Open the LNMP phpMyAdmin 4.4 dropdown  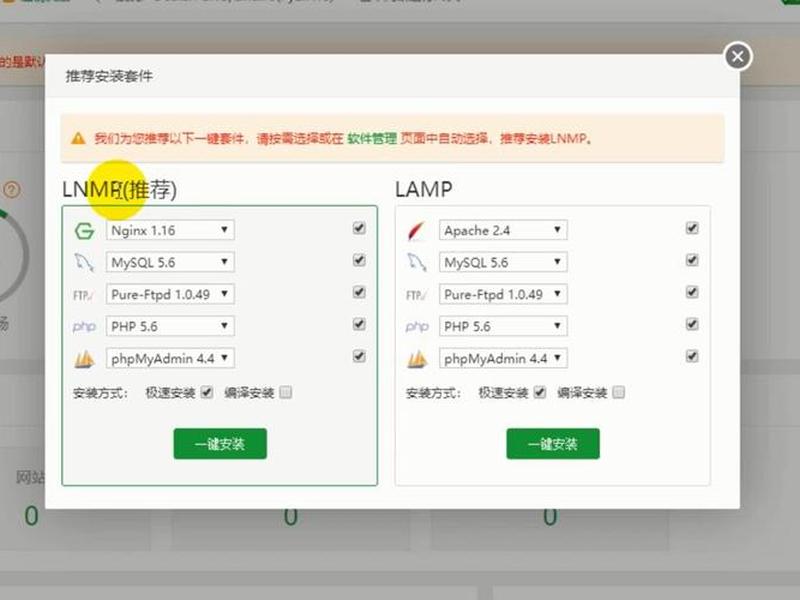point(170,358)
